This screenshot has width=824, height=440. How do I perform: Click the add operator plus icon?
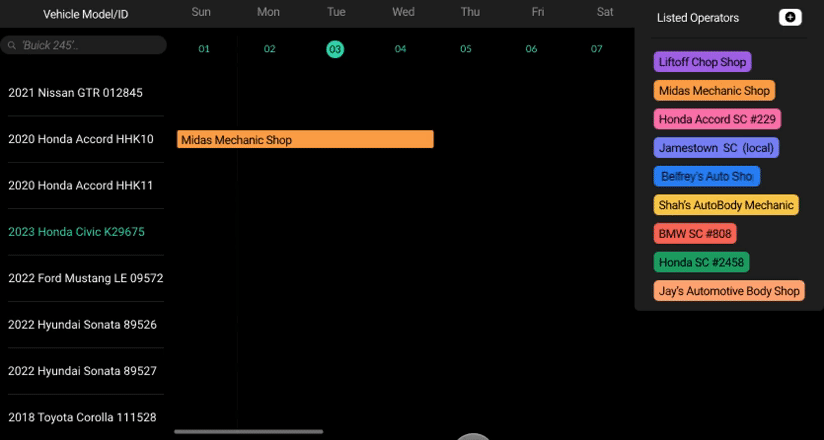(x=790, y=17)
